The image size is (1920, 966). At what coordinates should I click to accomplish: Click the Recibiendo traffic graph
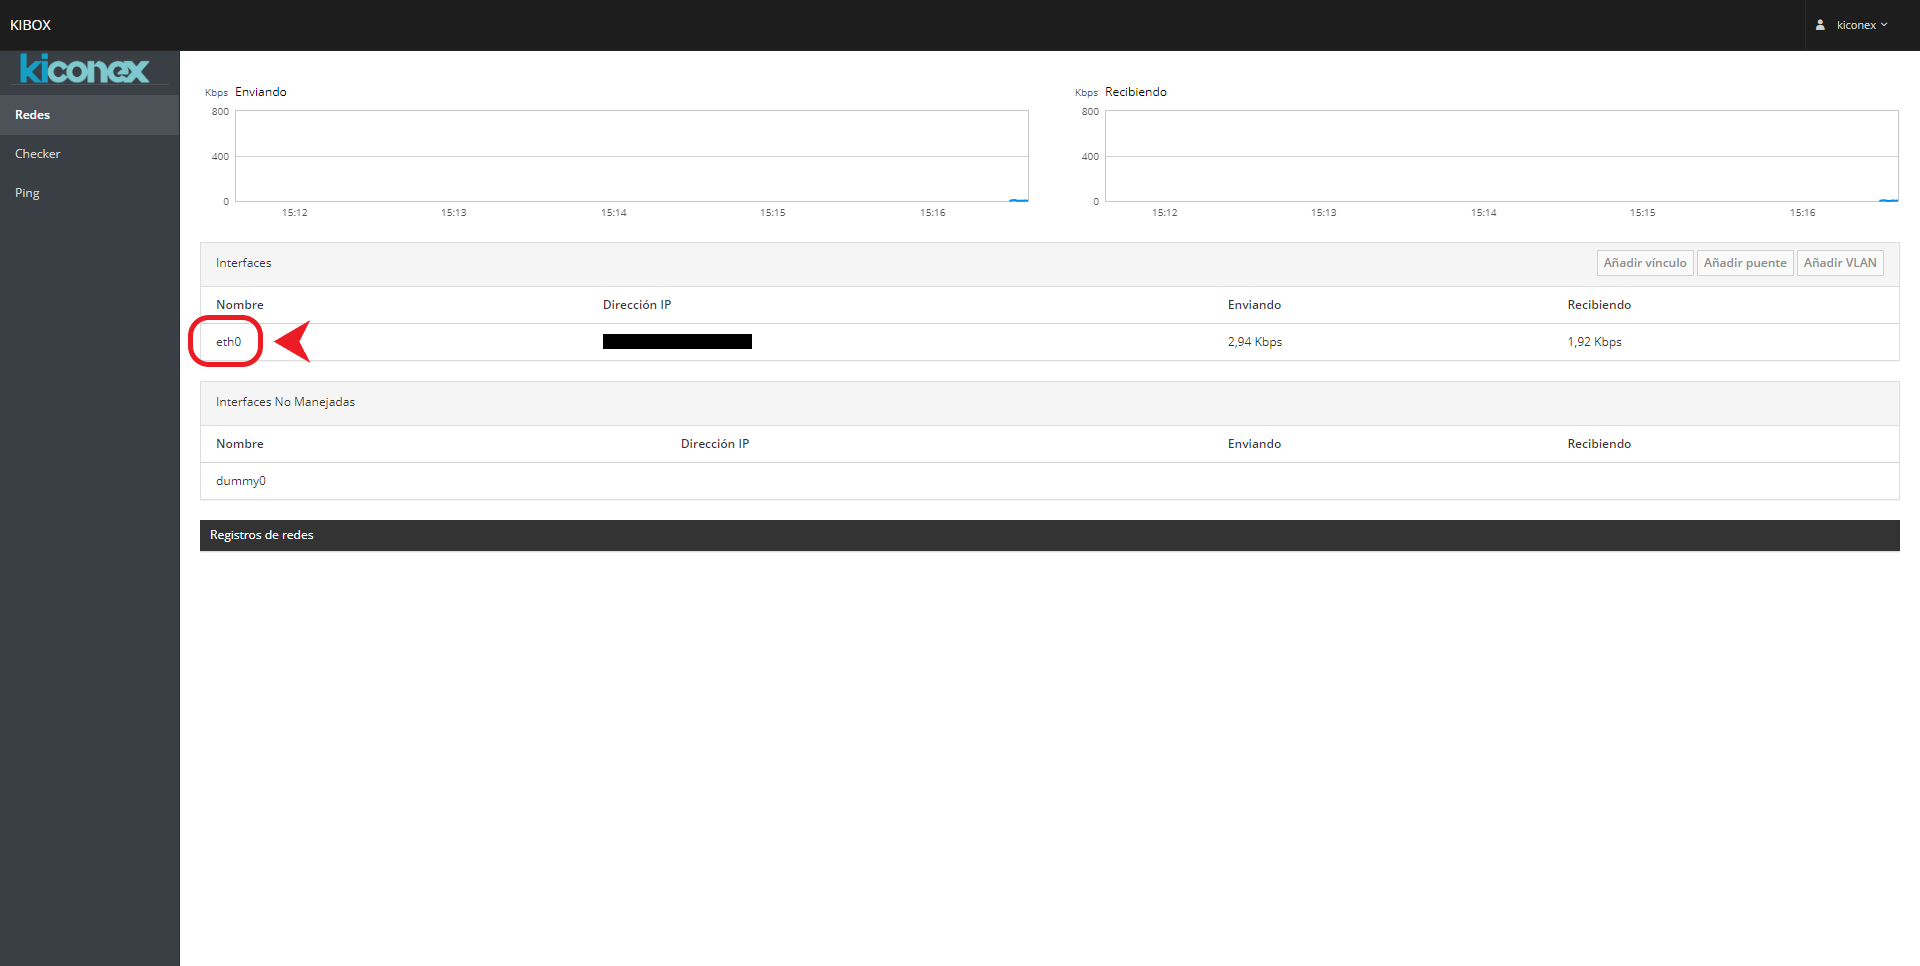1501,156
